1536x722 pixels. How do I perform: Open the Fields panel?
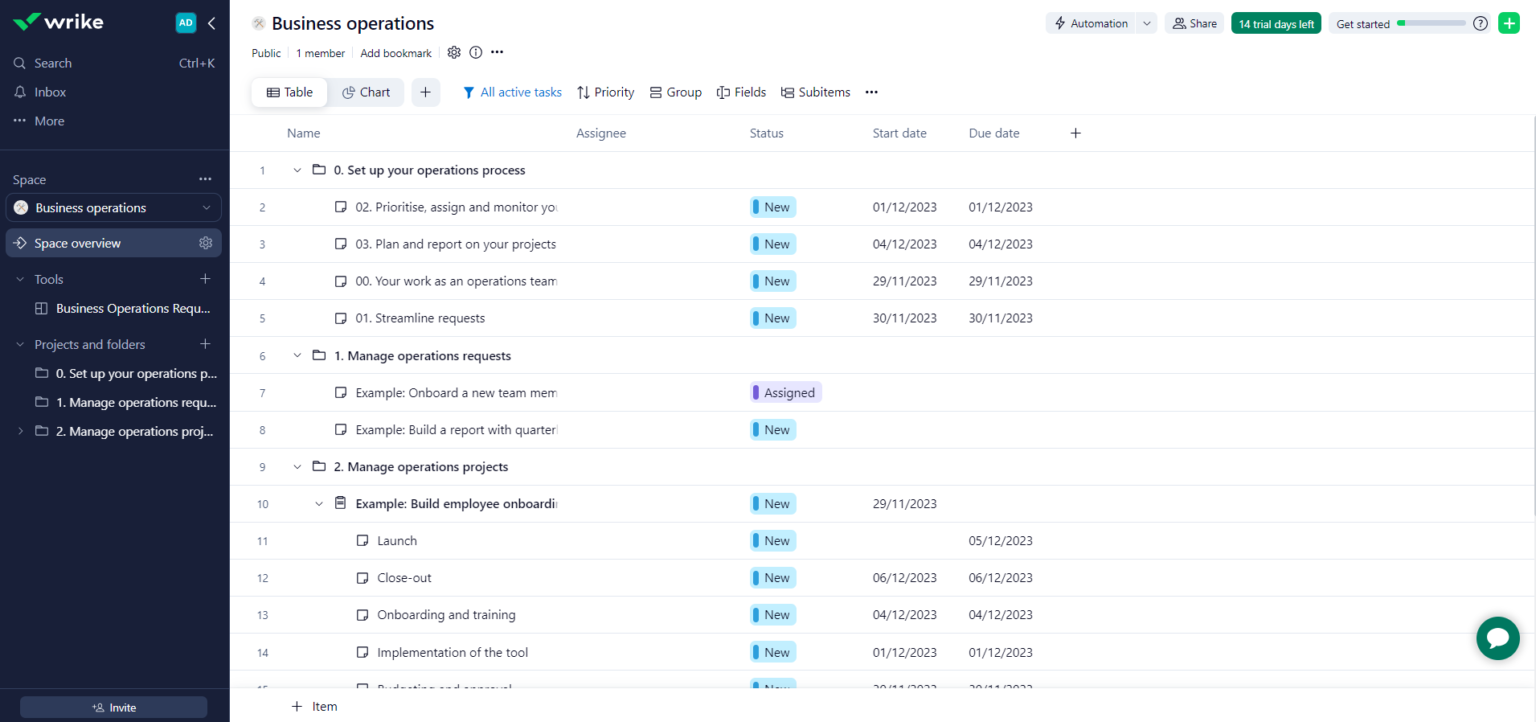tap(741, 92)
